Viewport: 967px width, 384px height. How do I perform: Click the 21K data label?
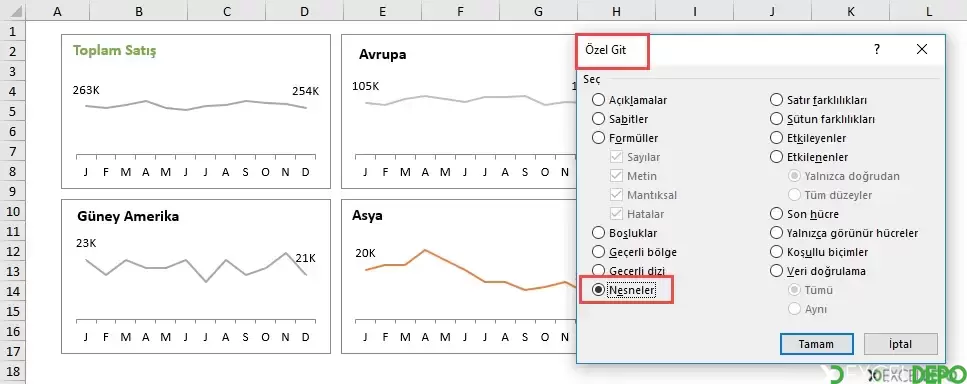(305, 258)
